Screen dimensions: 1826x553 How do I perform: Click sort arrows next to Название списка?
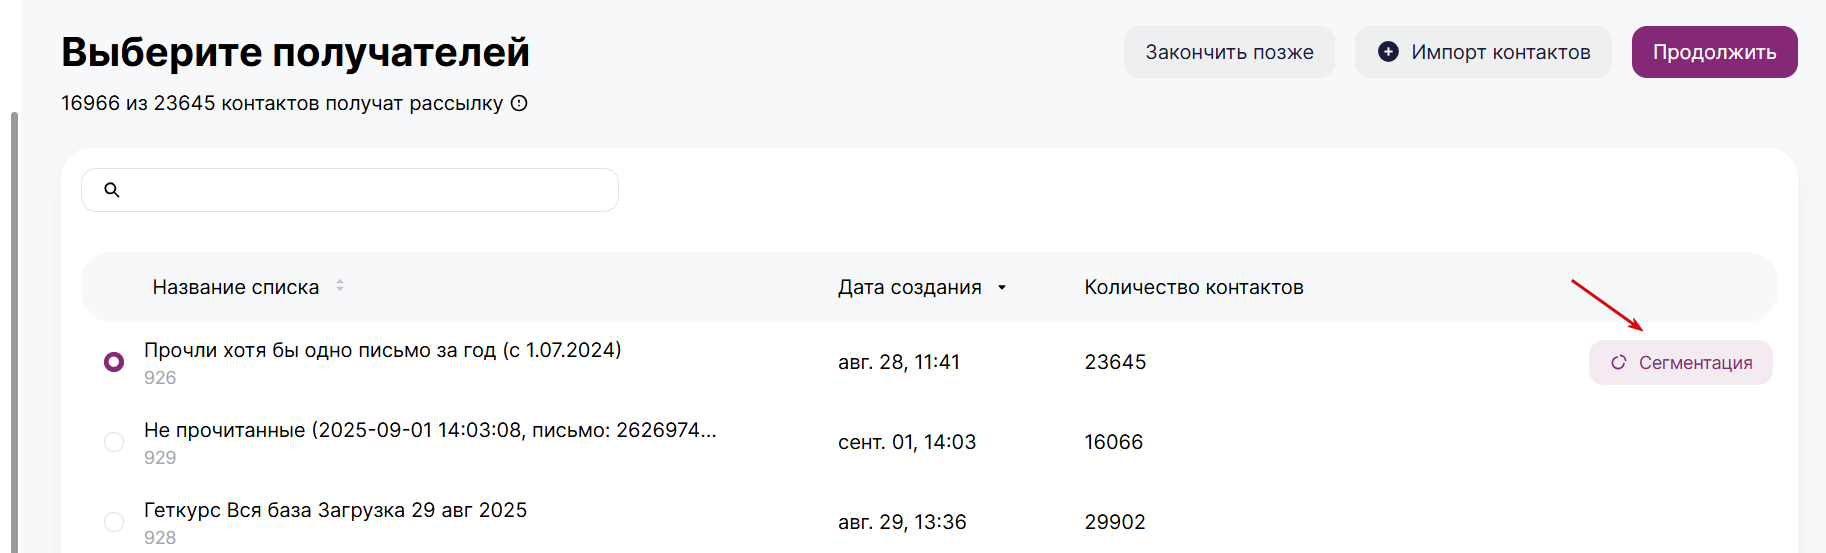[x=340, y=286]
